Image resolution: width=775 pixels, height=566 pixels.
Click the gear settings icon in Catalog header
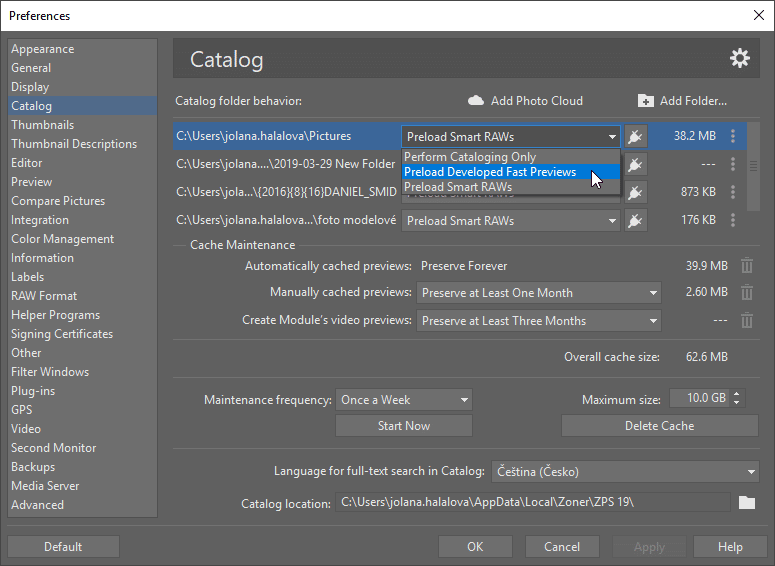(739, 58)
